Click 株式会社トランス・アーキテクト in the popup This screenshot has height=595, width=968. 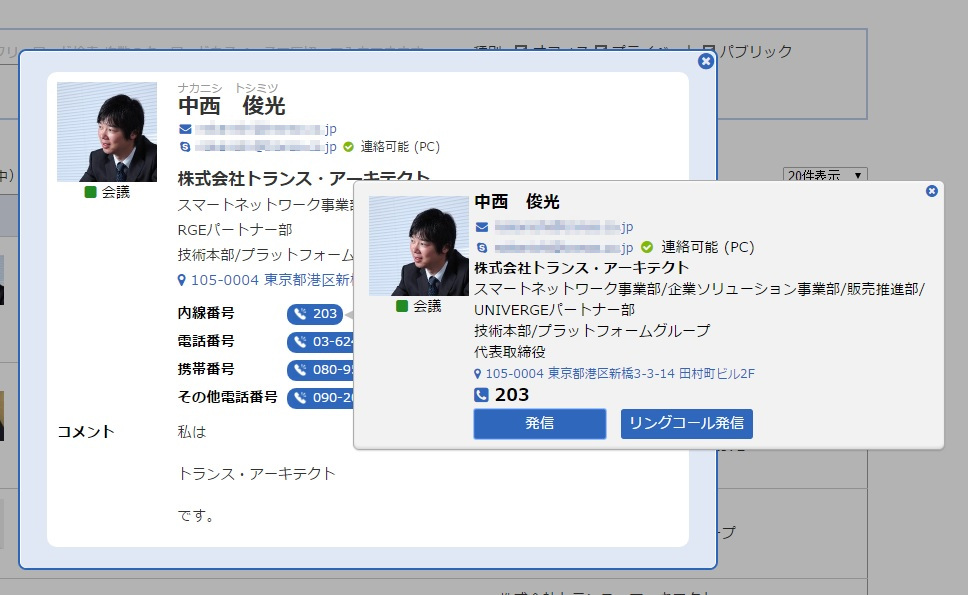pos(582,268)
